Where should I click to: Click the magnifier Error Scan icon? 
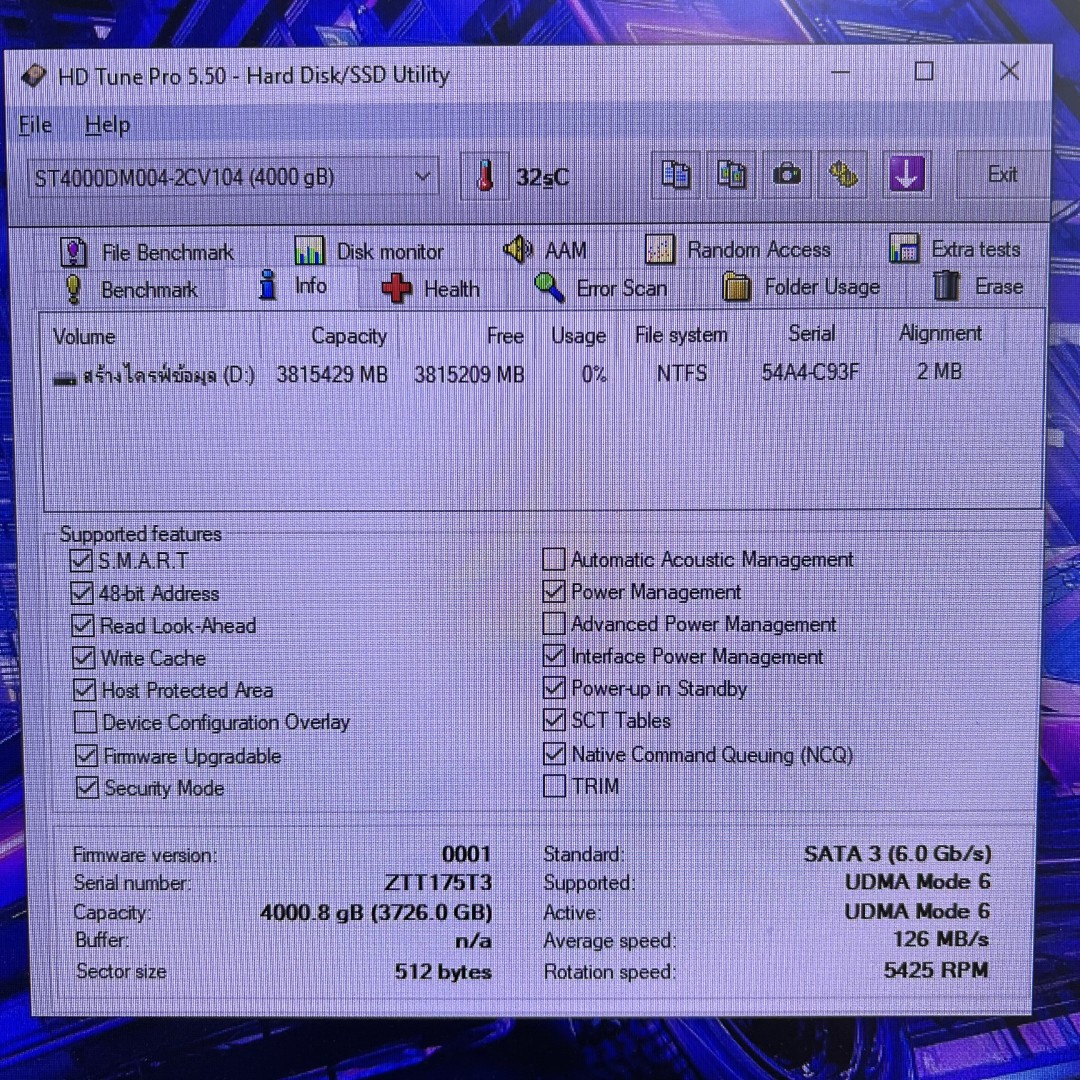(549, 288)
